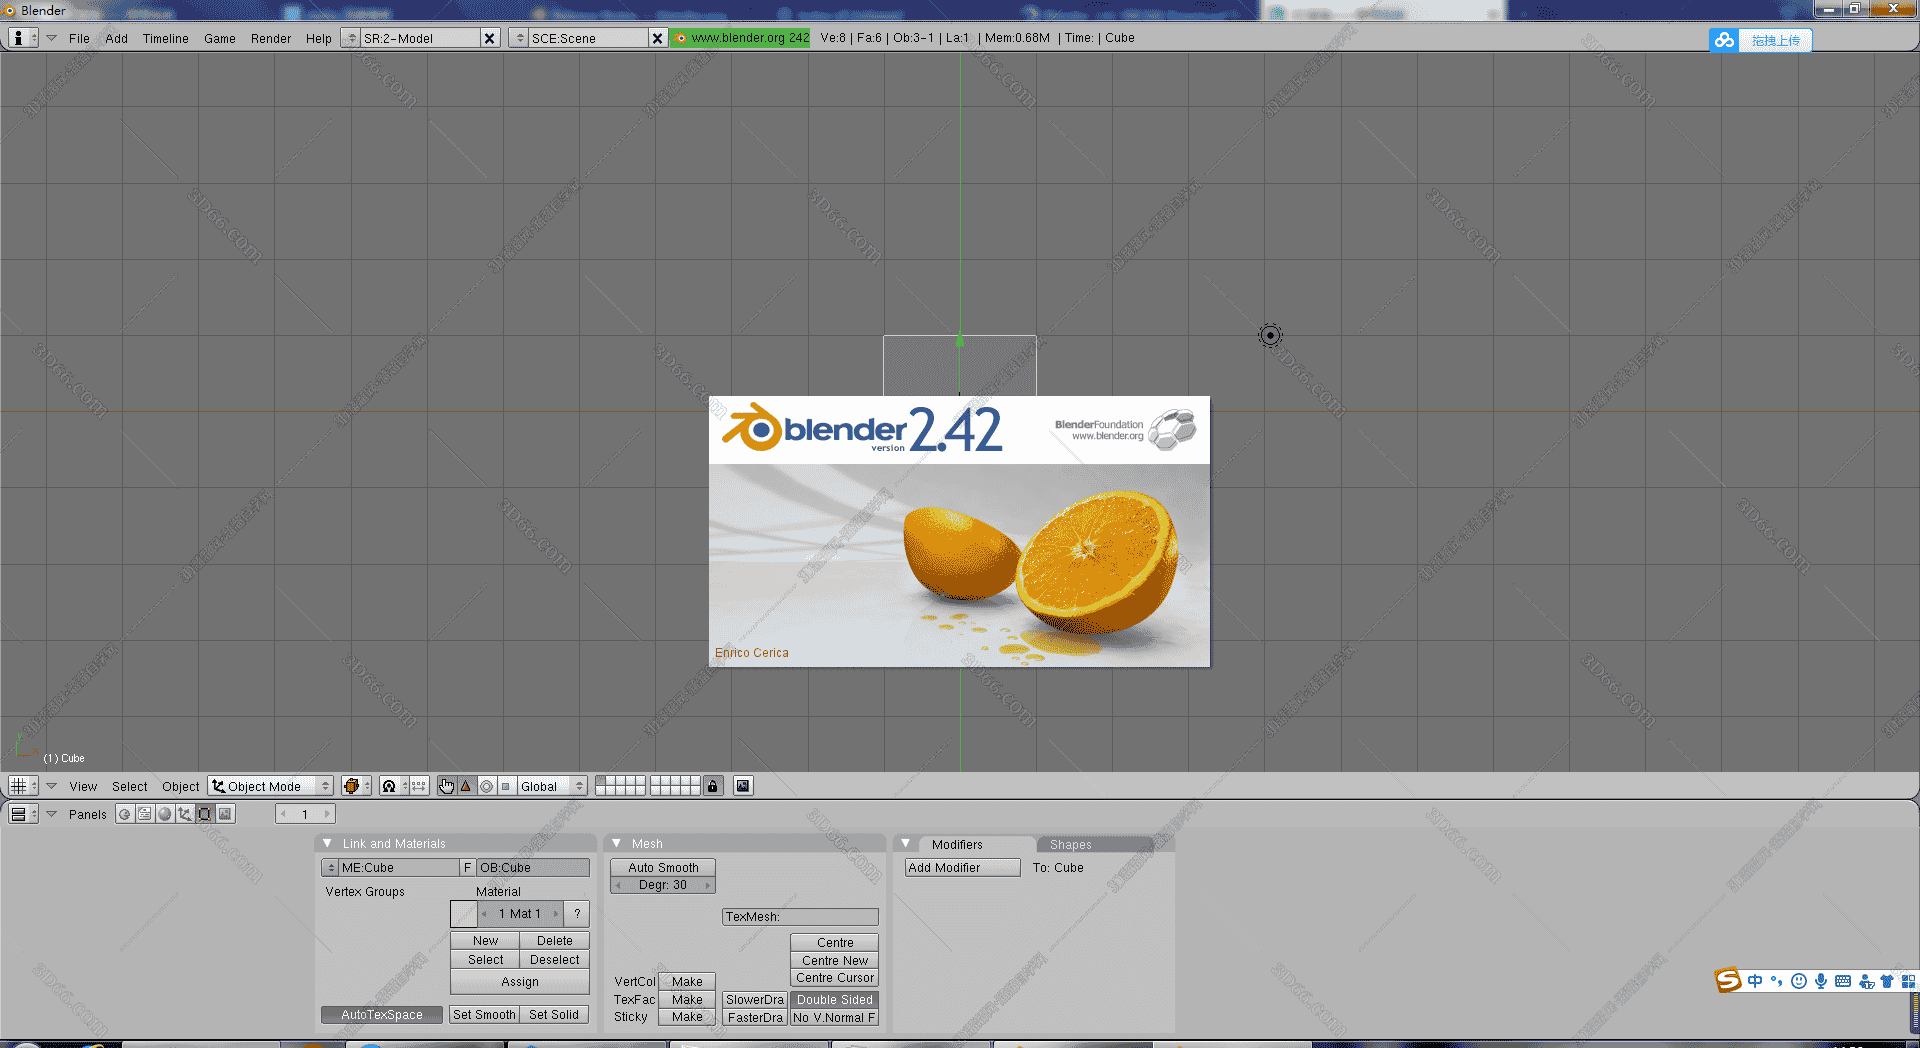Enable Auto Smooth in Mesh panel

tap(663, 867)
